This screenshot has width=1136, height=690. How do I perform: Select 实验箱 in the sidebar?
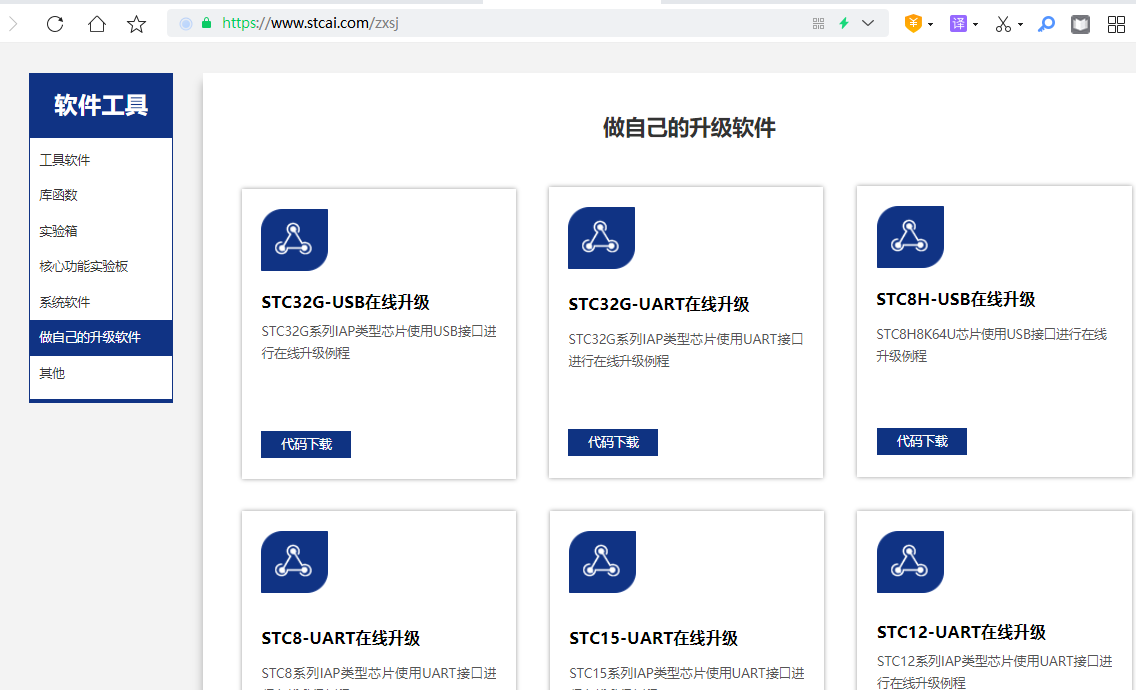point(101,230)
